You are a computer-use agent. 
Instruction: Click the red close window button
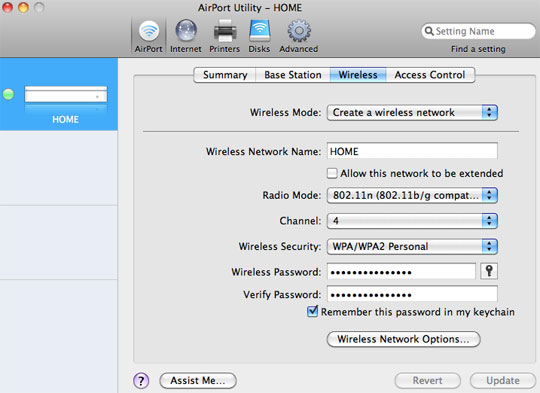click(7, 7)
